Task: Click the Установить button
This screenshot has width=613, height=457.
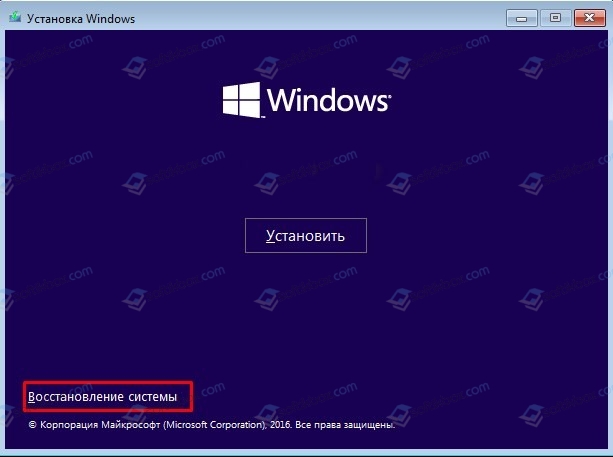Action: tap(306, 235)
